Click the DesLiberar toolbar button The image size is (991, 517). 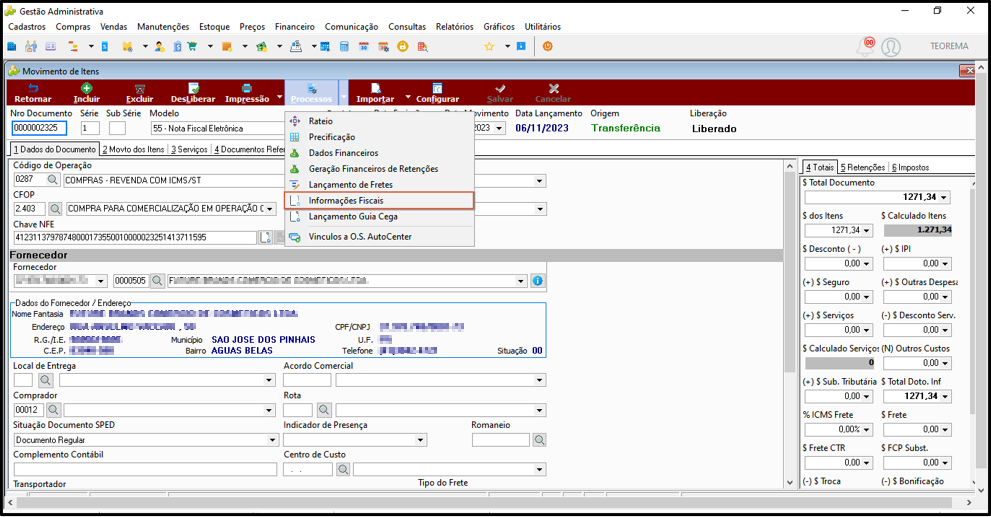pyautogui.click(x=193, y=93)
